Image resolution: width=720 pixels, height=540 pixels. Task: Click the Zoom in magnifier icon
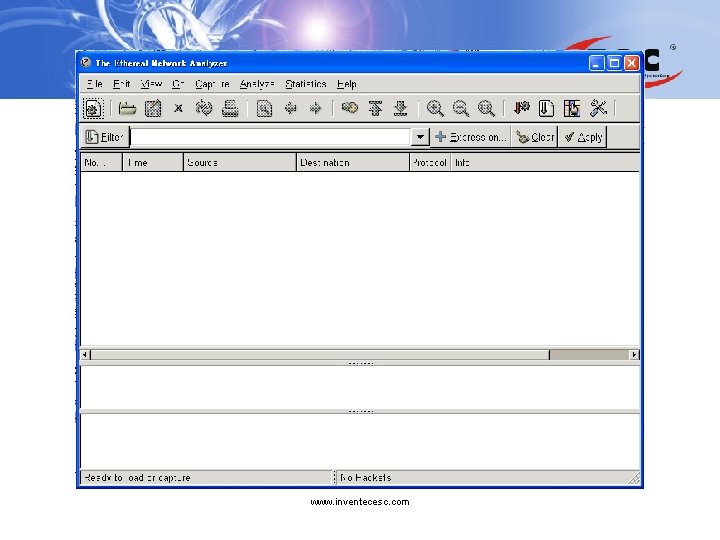[435, 108]
